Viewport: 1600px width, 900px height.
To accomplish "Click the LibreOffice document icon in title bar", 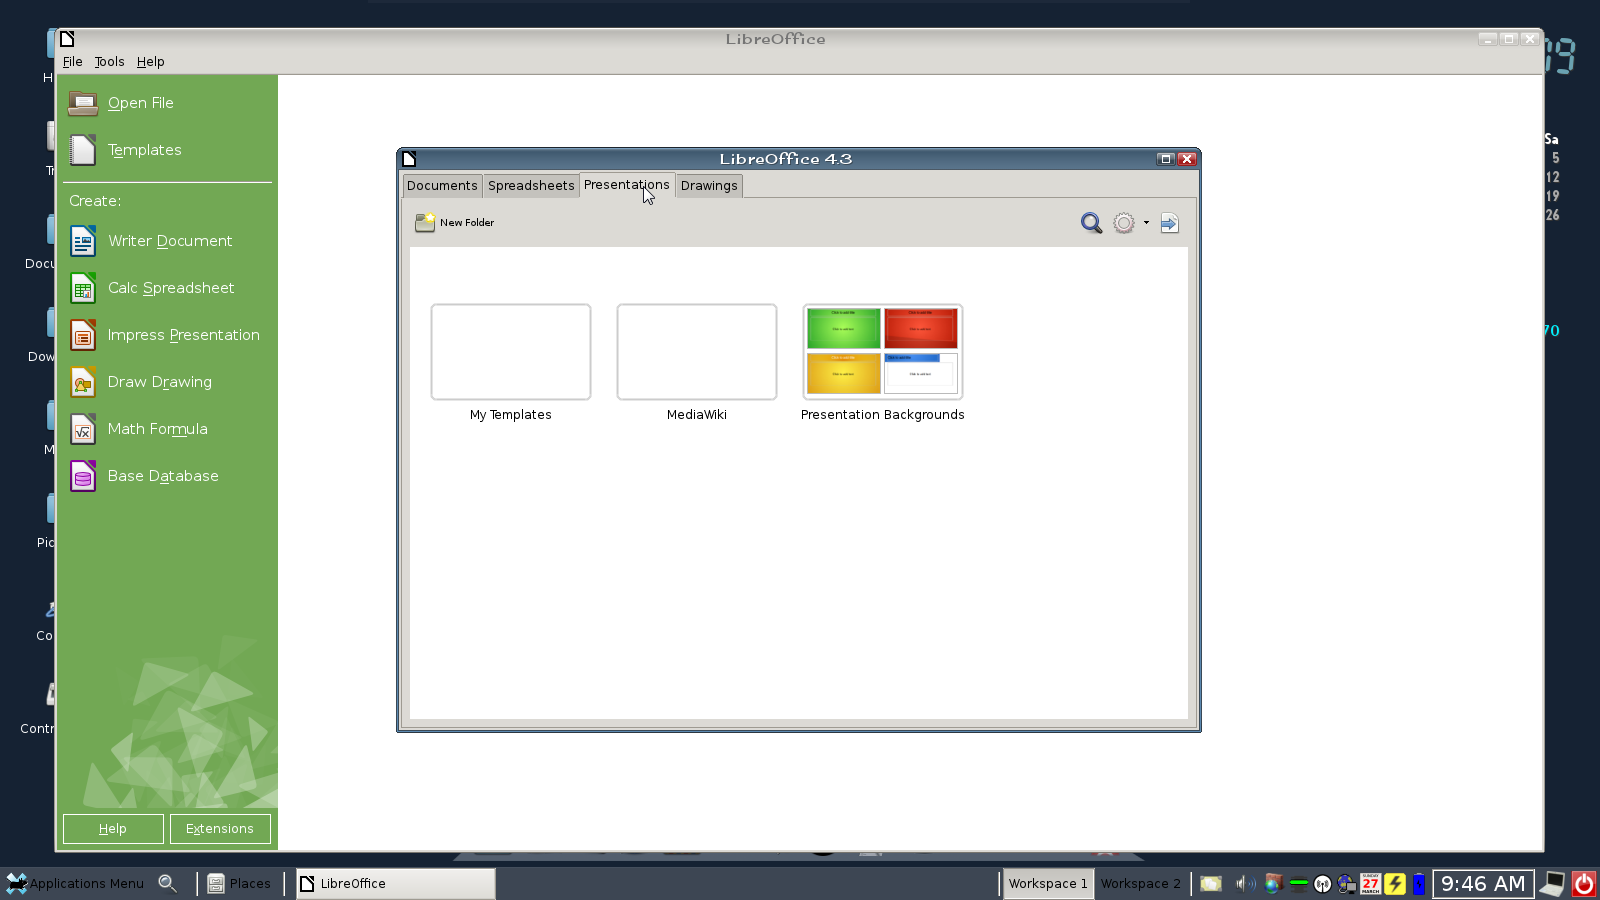I will [67, 39].
